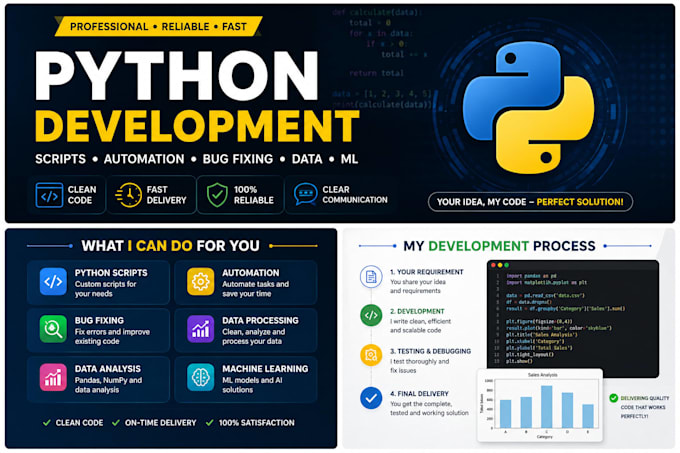Click Your Idea, My Code tagline pill
Image resolution: width=680 pixels, height=453 pixels.
pos(530,202)
